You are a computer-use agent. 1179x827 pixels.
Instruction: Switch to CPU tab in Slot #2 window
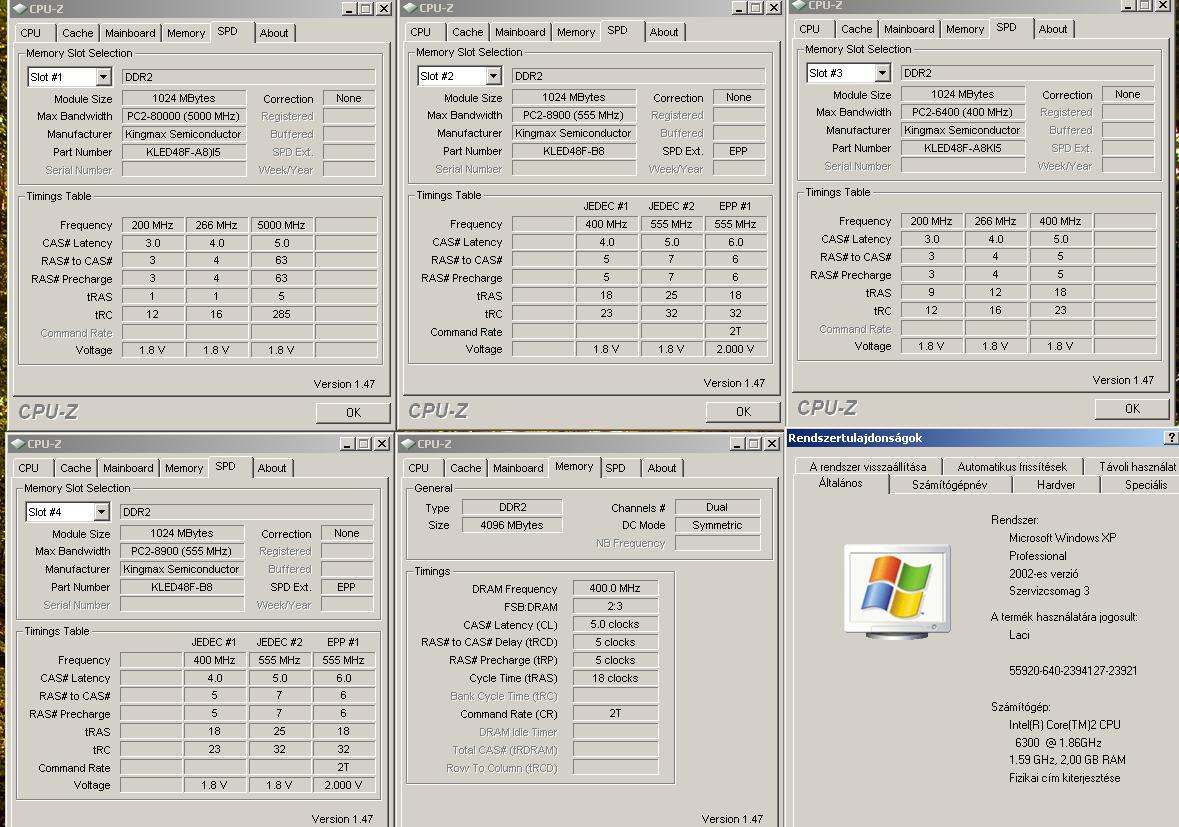click(420, 32)
